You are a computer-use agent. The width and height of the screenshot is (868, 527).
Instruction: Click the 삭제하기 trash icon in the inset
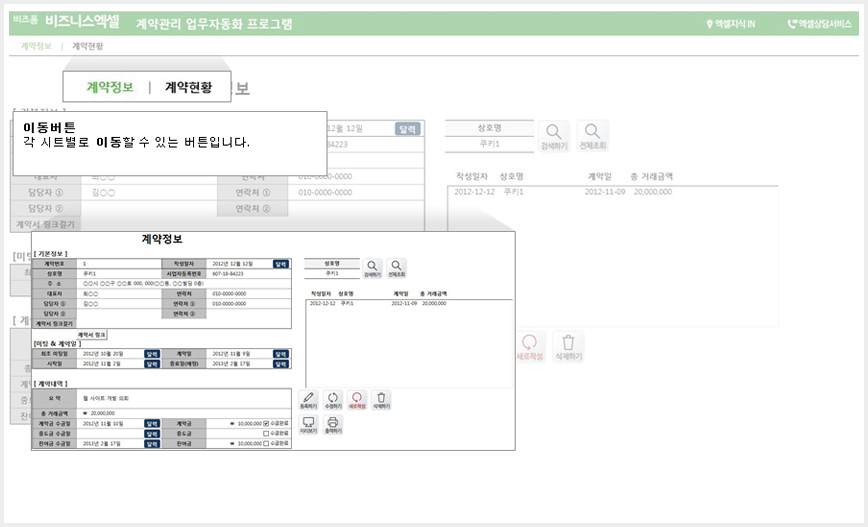click(381, 400)
